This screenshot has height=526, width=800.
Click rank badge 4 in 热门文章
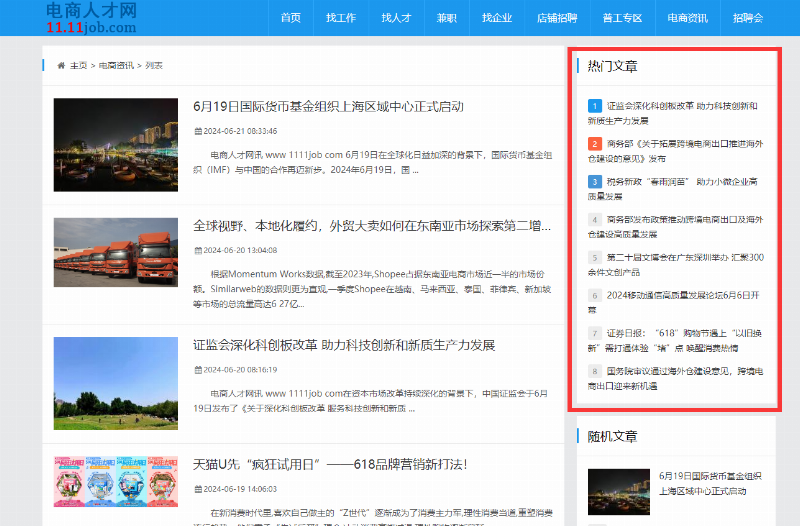[x=594, y=219]
